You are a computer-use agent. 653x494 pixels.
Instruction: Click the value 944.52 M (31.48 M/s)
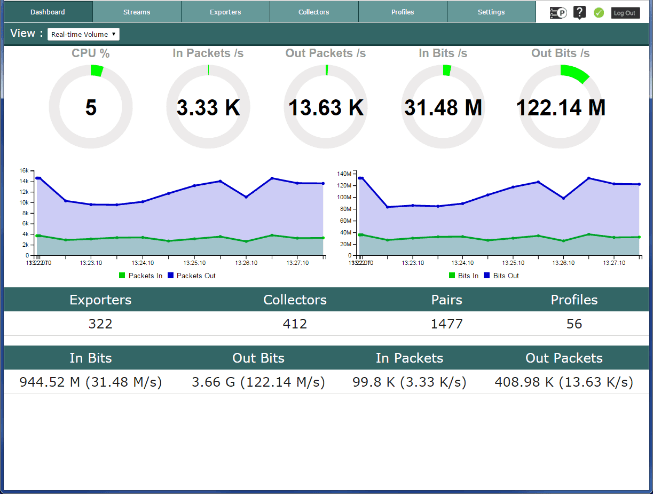point(90,382)
